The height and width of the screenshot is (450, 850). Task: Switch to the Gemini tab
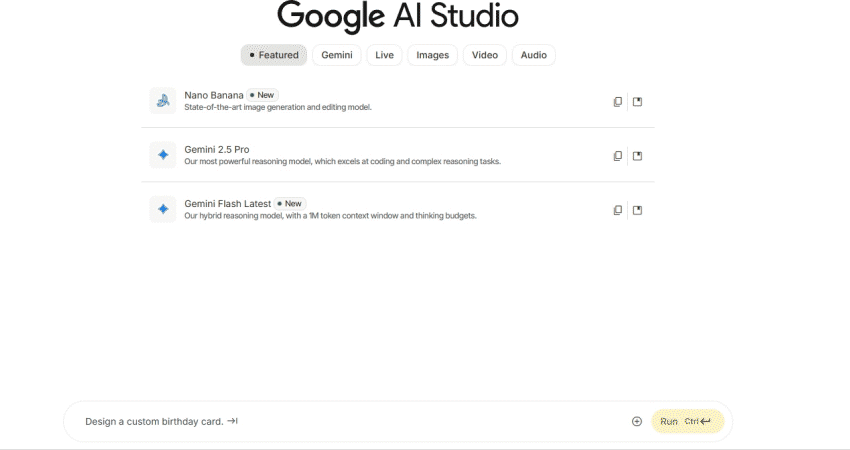[336, 55]
